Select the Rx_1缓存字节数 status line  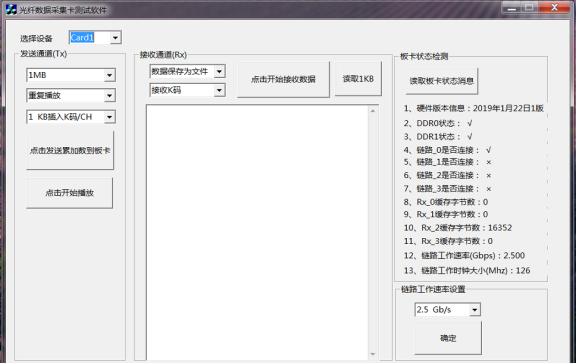(x=446, y=214)
